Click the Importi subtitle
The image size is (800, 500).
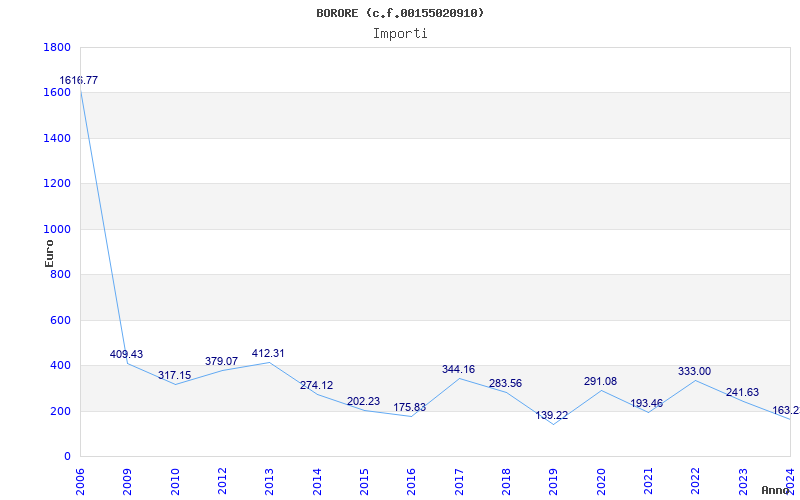tap(400, 34)
